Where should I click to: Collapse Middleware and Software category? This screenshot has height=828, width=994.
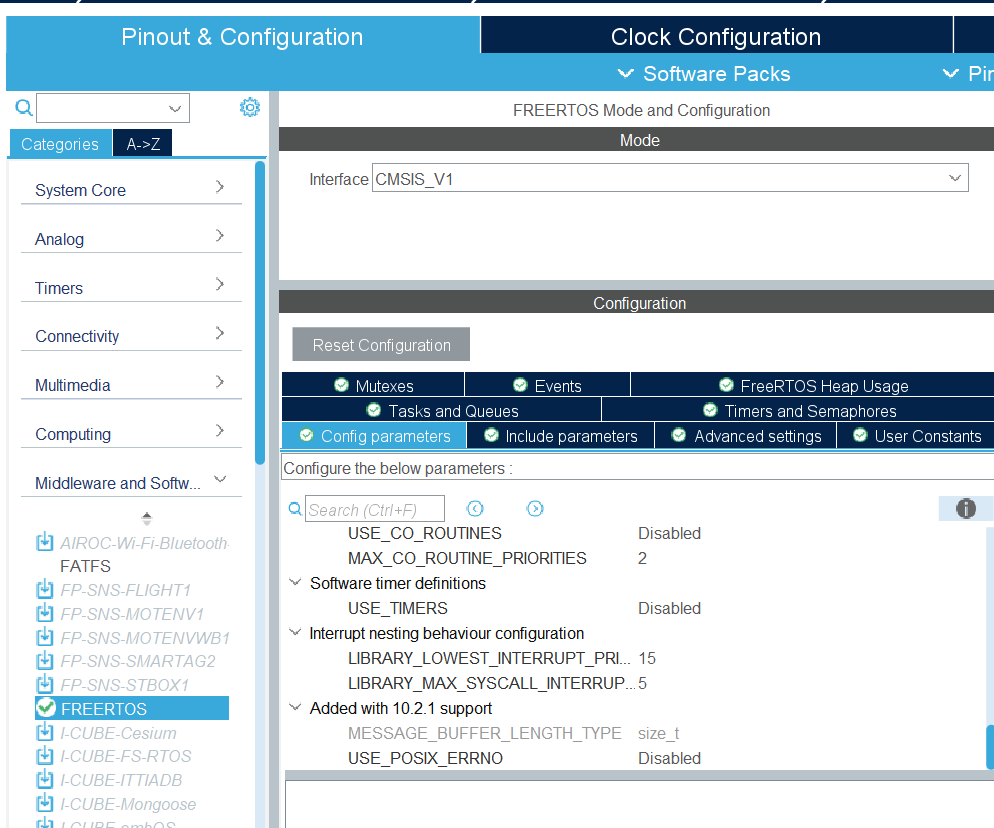(x=220, y=479)
